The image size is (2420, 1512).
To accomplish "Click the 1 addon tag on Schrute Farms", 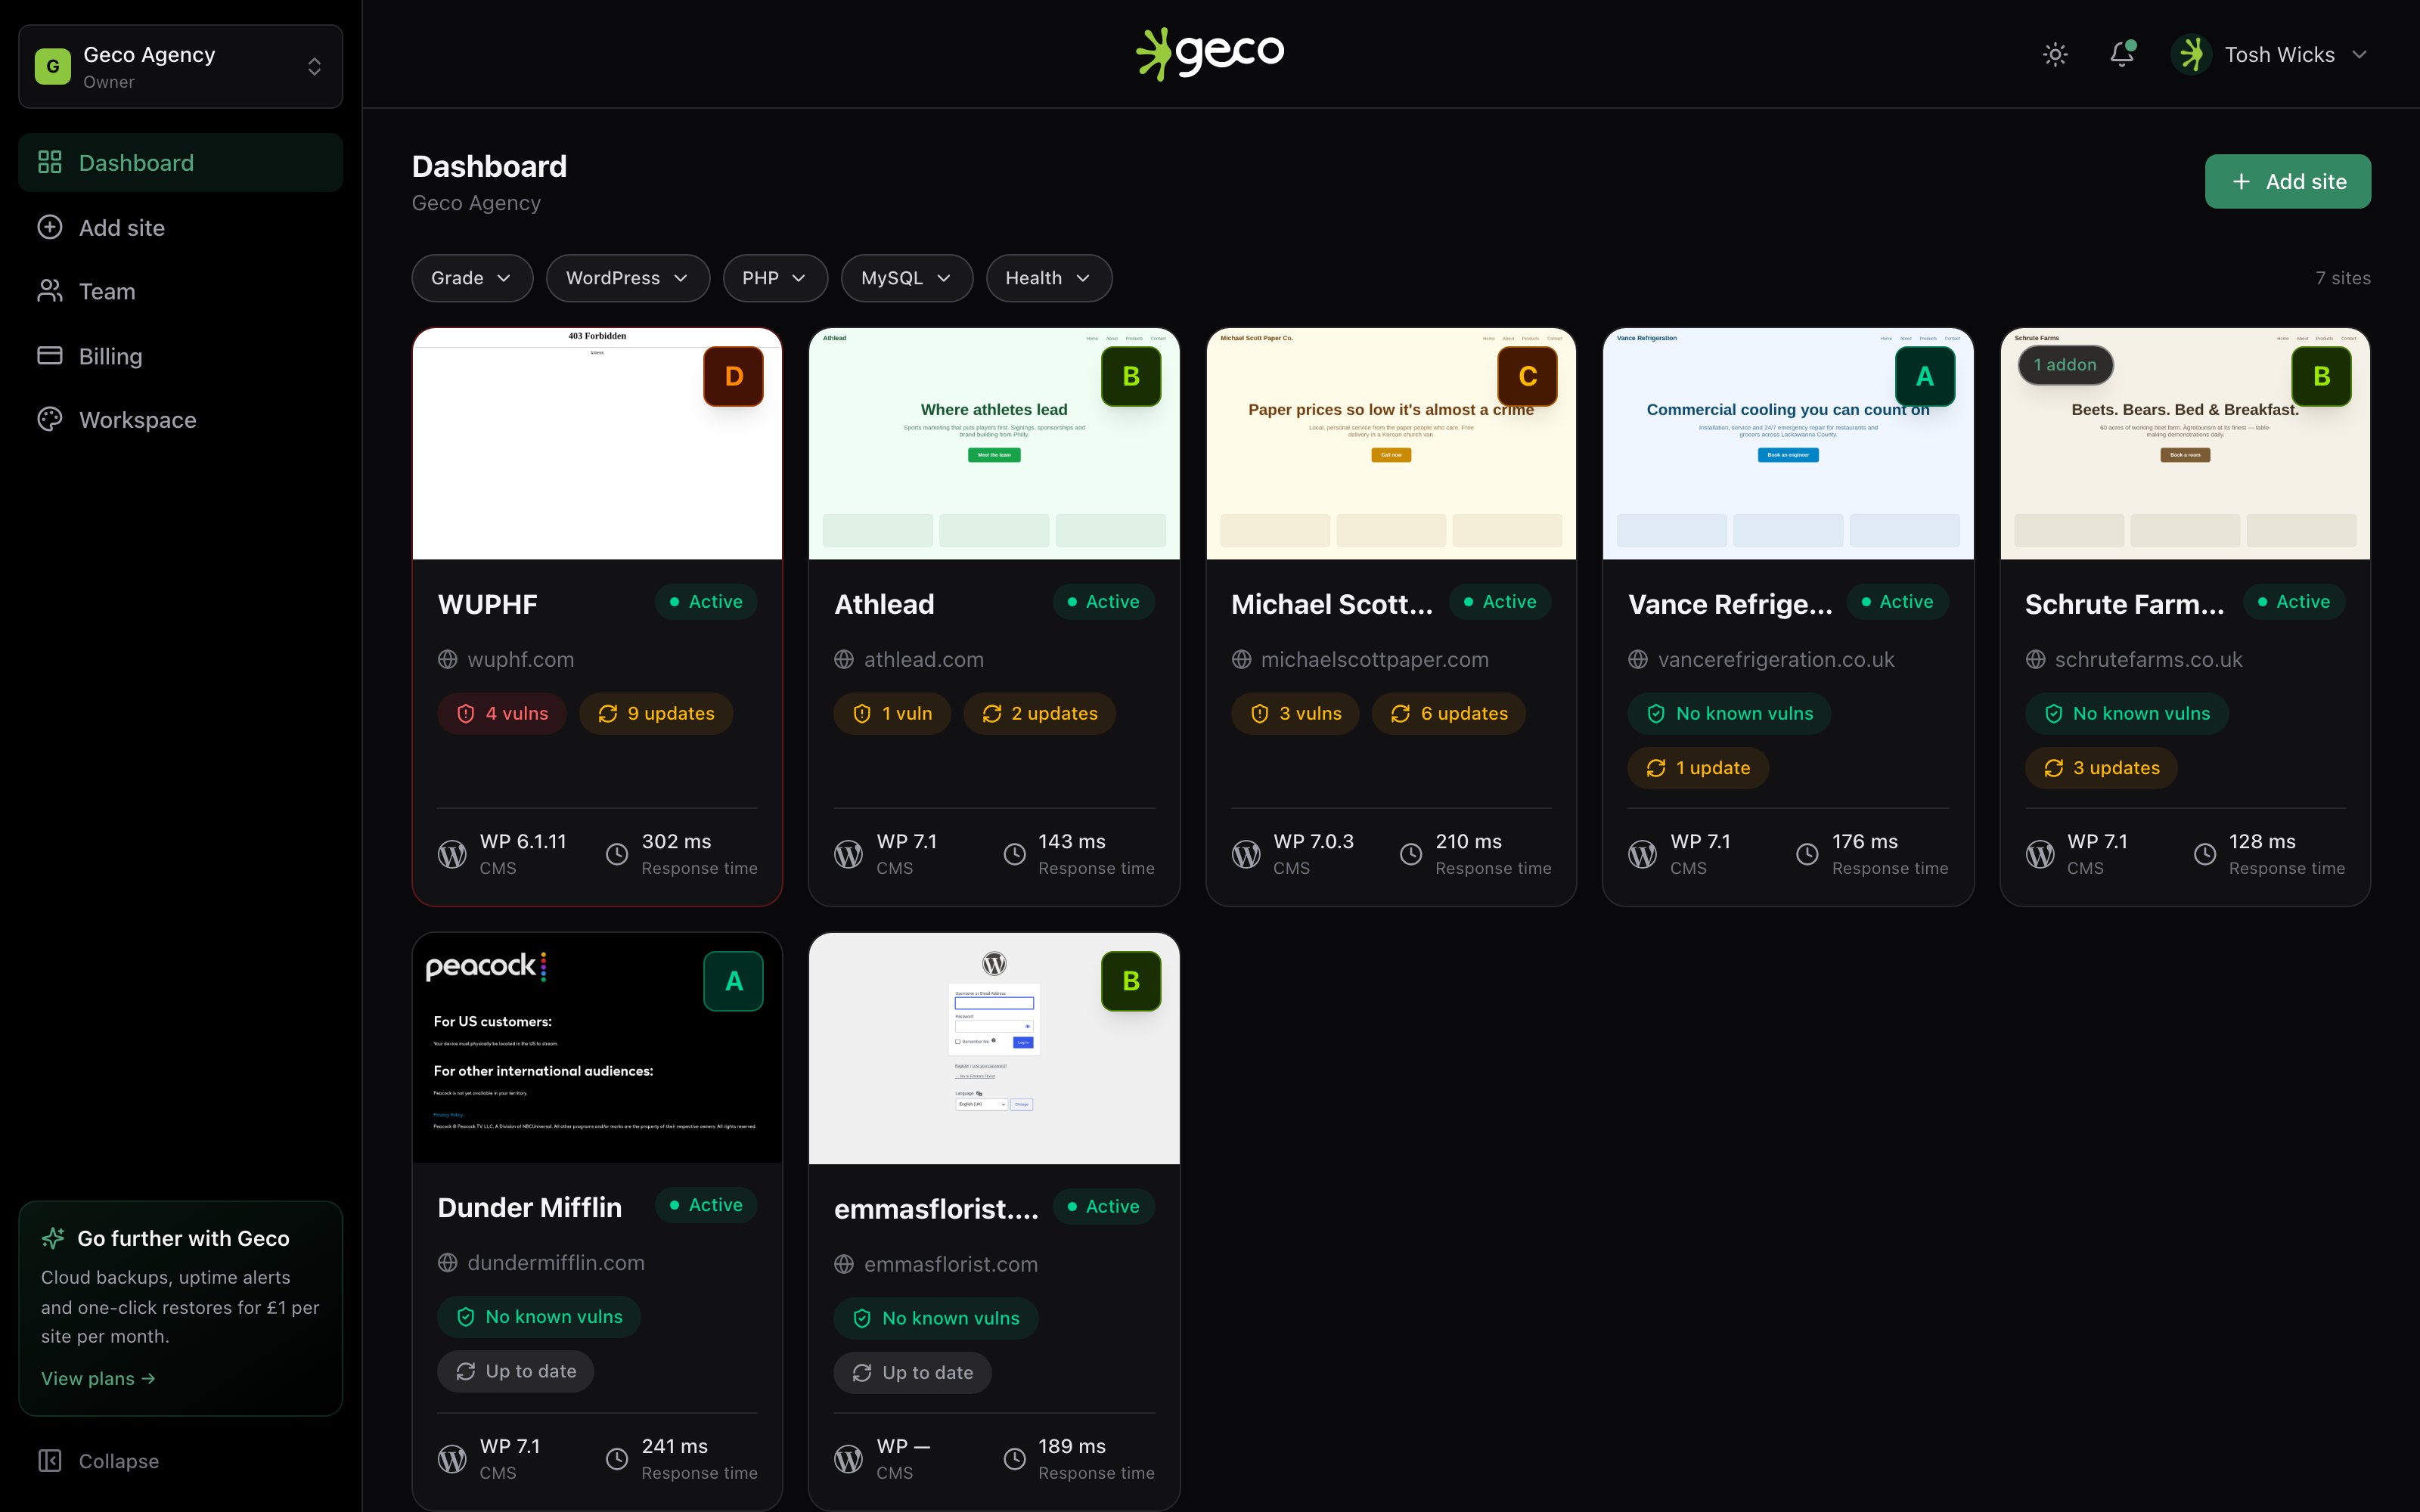I will (x=2065, y=365).
